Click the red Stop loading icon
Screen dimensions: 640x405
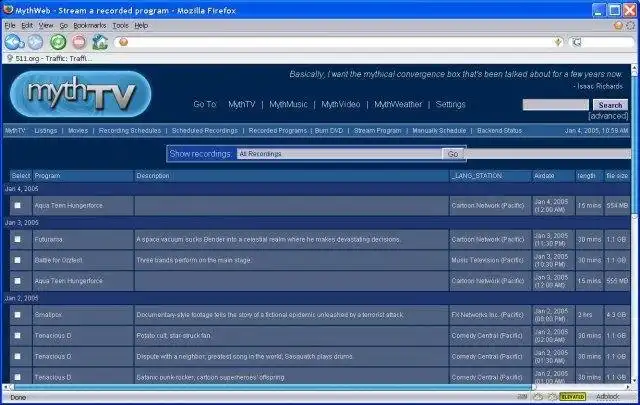(79, 42)
